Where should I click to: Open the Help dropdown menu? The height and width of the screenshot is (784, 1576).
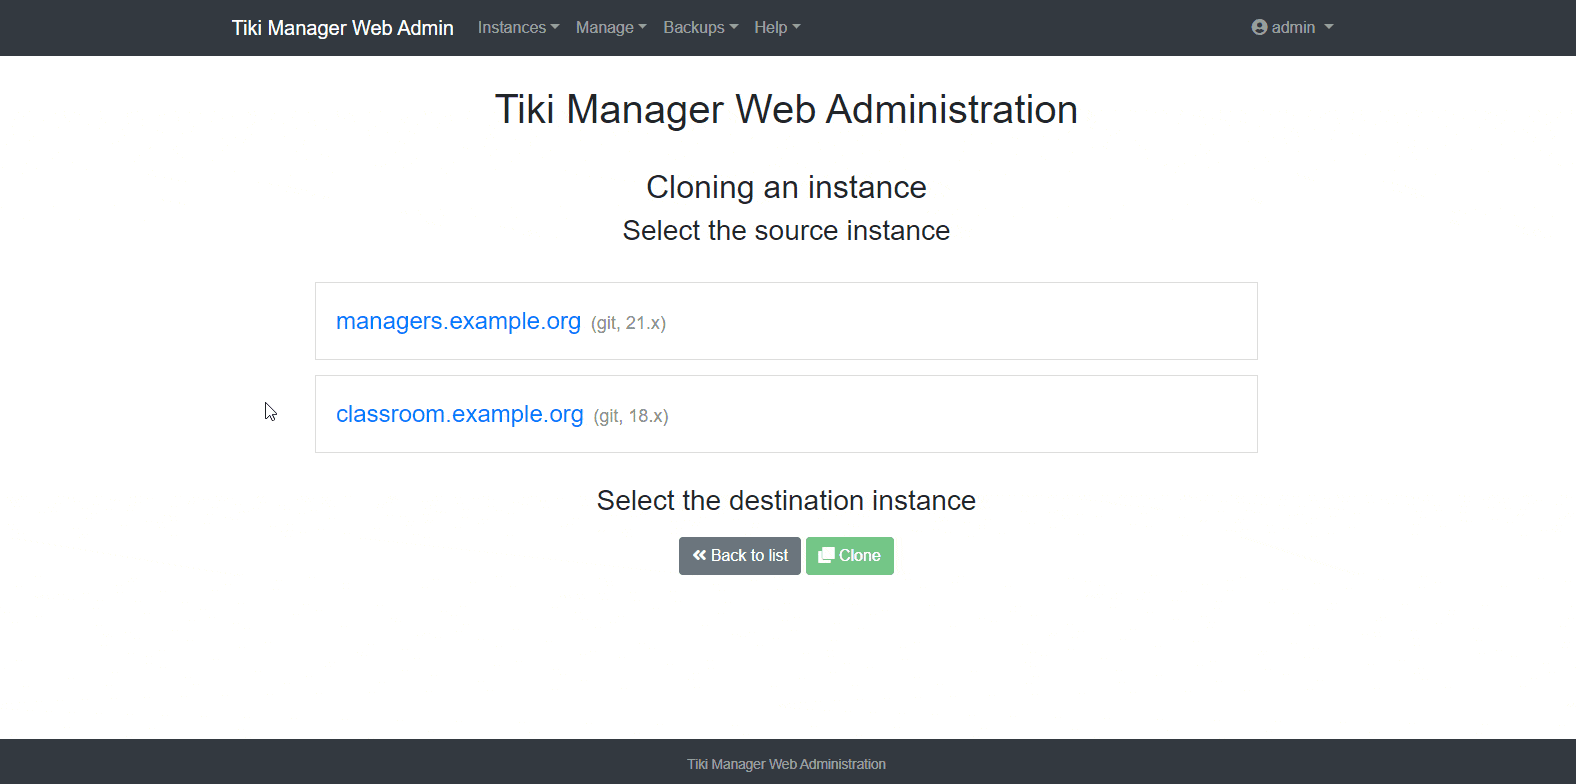coord(777,28)
